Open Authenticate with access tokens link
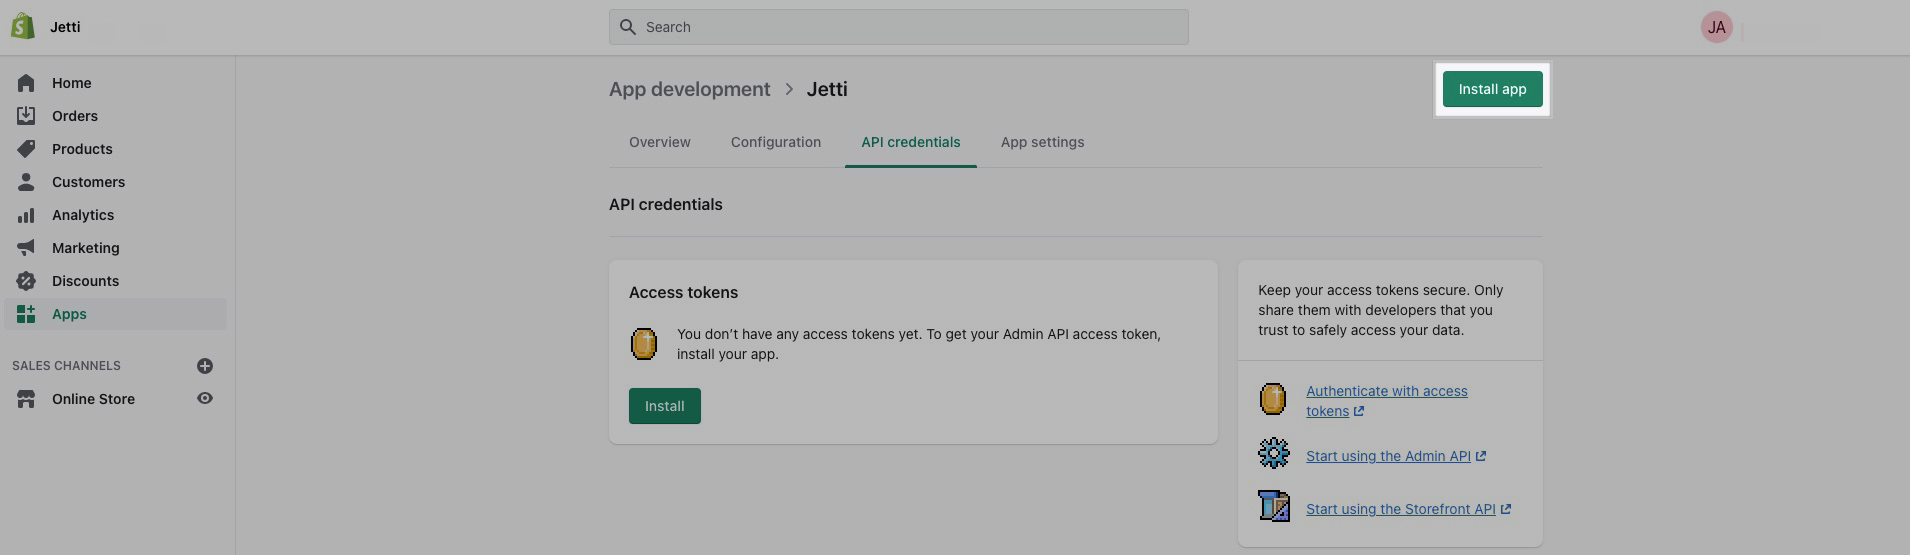 1387,401
